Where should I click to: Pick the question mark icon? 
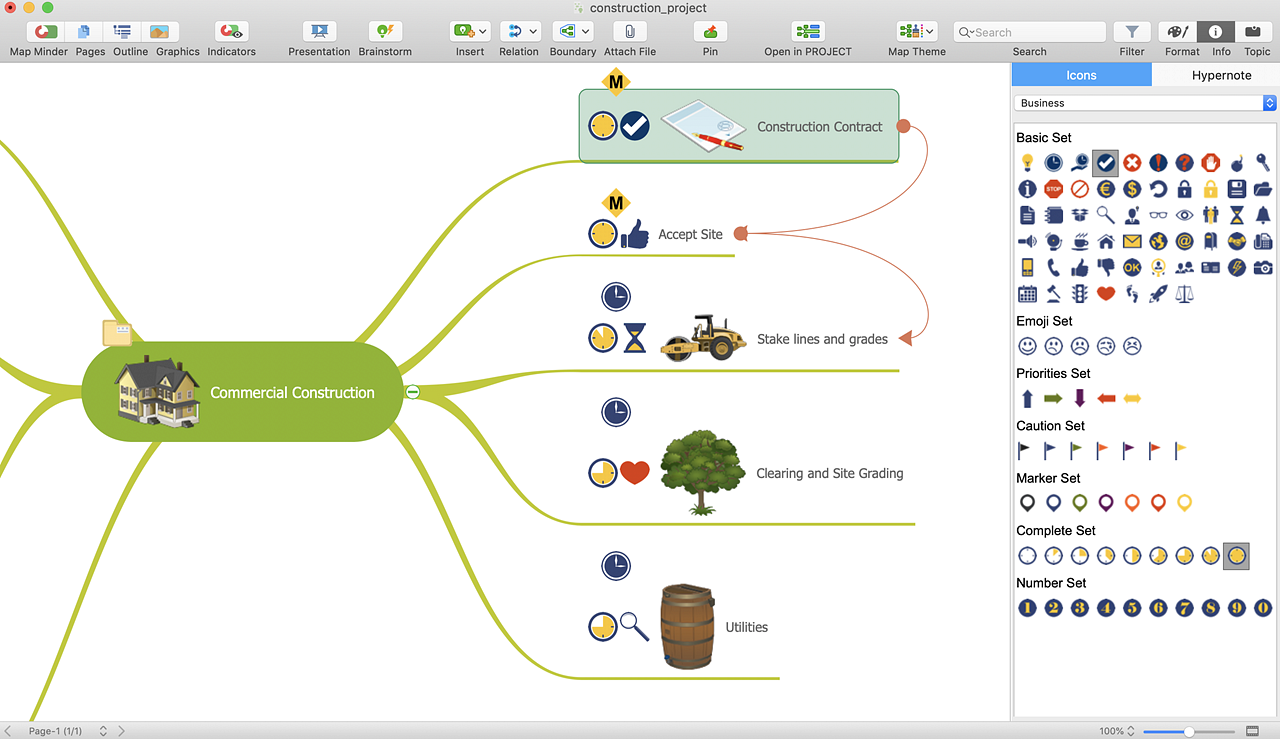1184,162
